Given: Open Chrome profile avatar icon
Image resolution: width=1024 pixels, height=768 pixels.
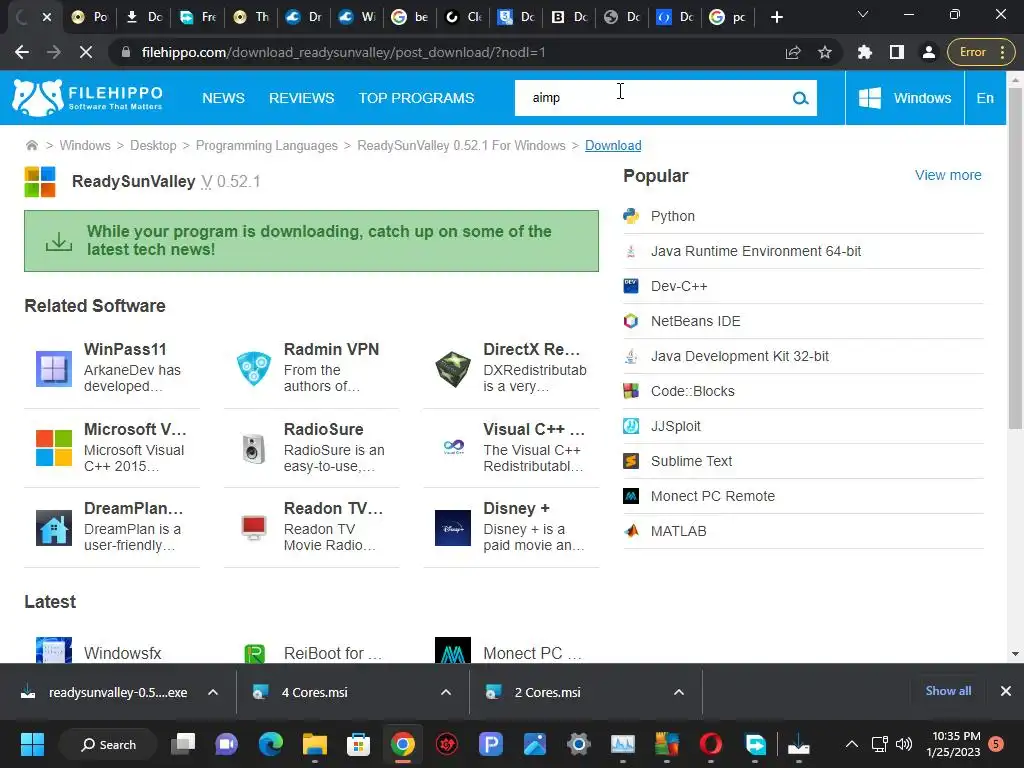Looking at the screenshot, I should click(928, 52).
